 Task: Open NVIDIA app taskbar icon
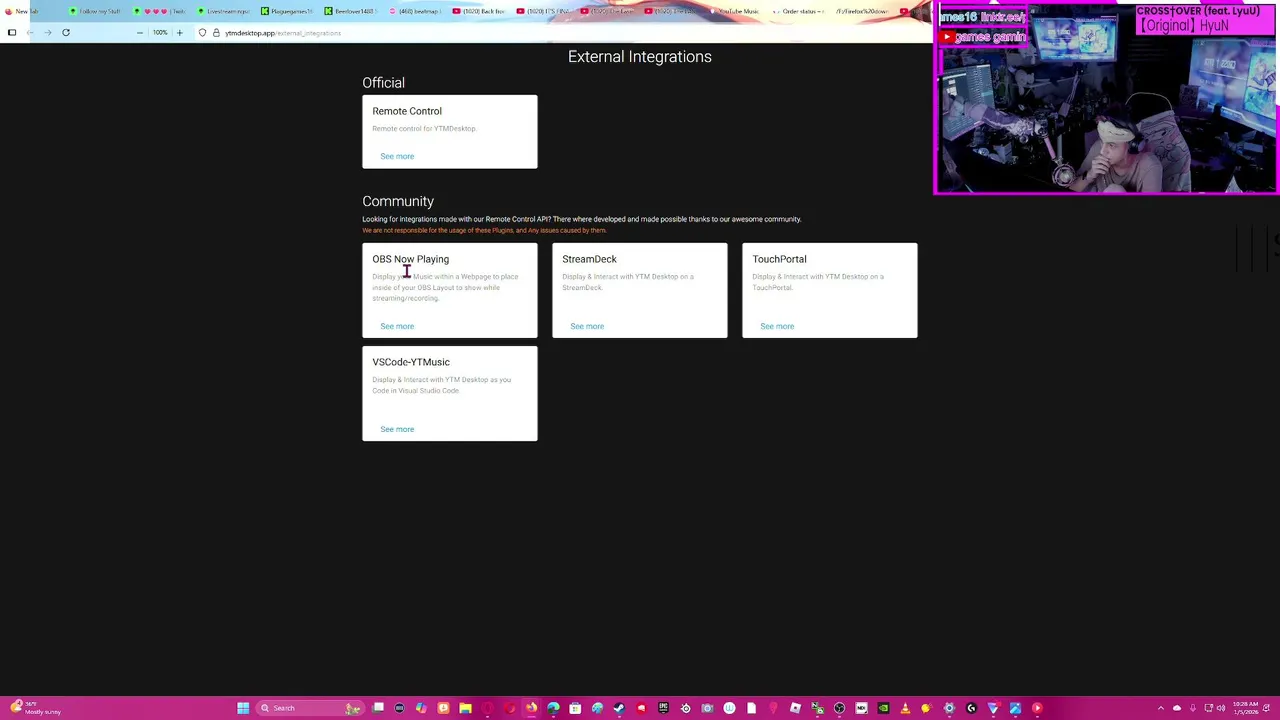tap(883, 708)
